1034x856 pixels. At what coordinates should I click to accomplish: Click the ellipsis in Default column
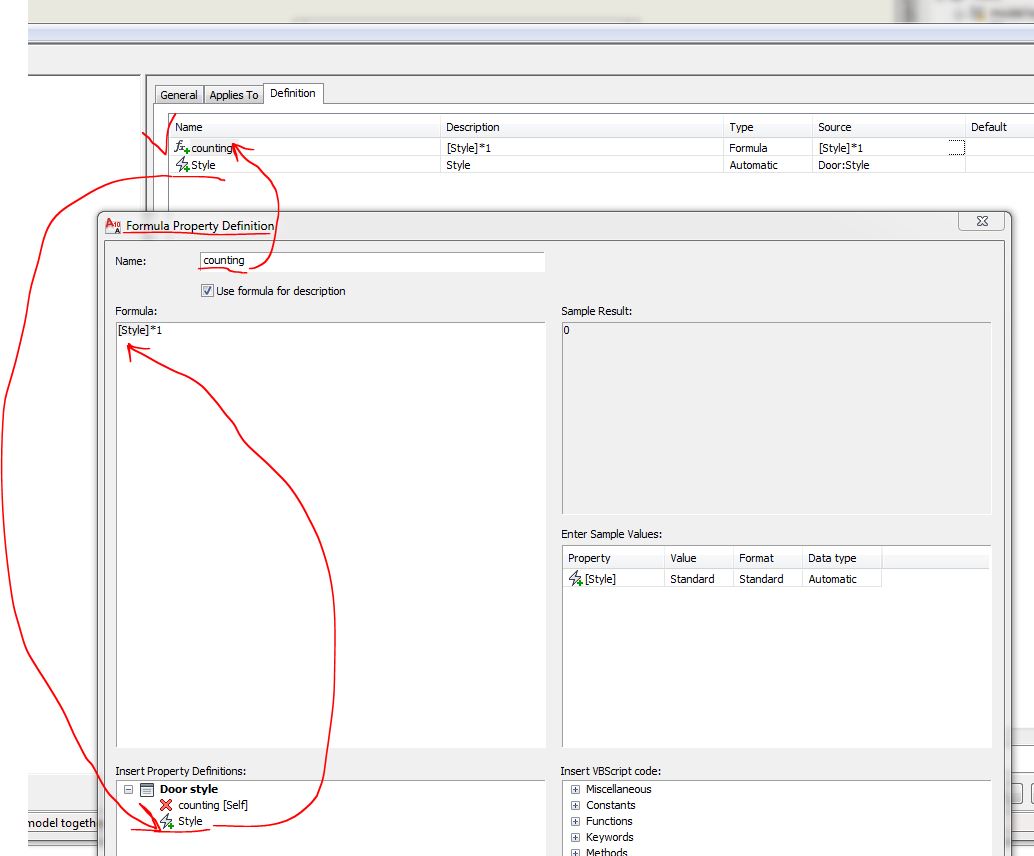click(957, 147)
